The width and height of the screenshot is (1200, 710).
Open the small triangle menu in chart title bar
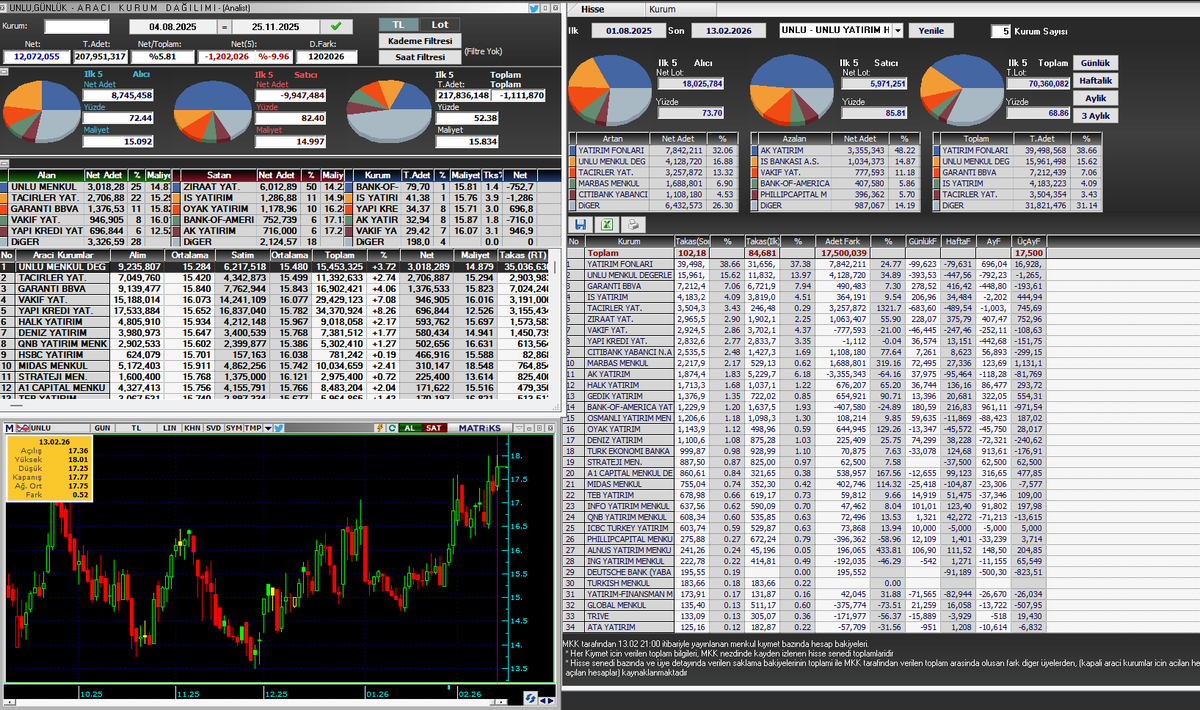[519, 428]
